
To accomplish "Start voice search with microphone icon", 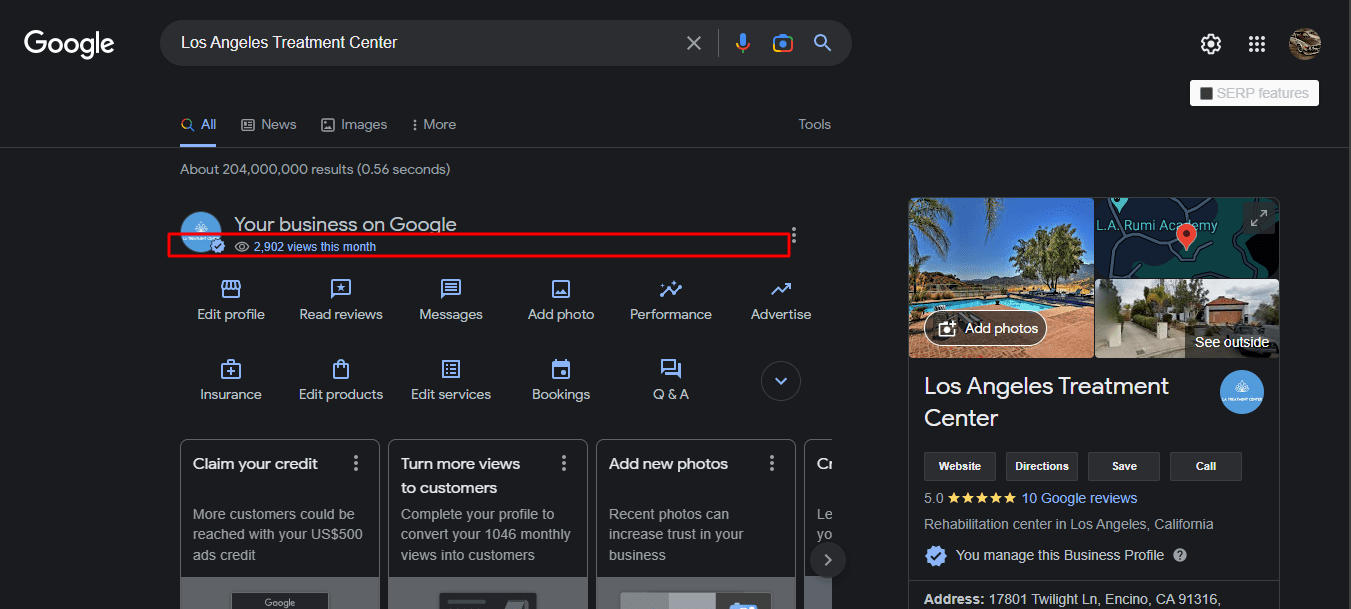I will [x=742, y=43].
